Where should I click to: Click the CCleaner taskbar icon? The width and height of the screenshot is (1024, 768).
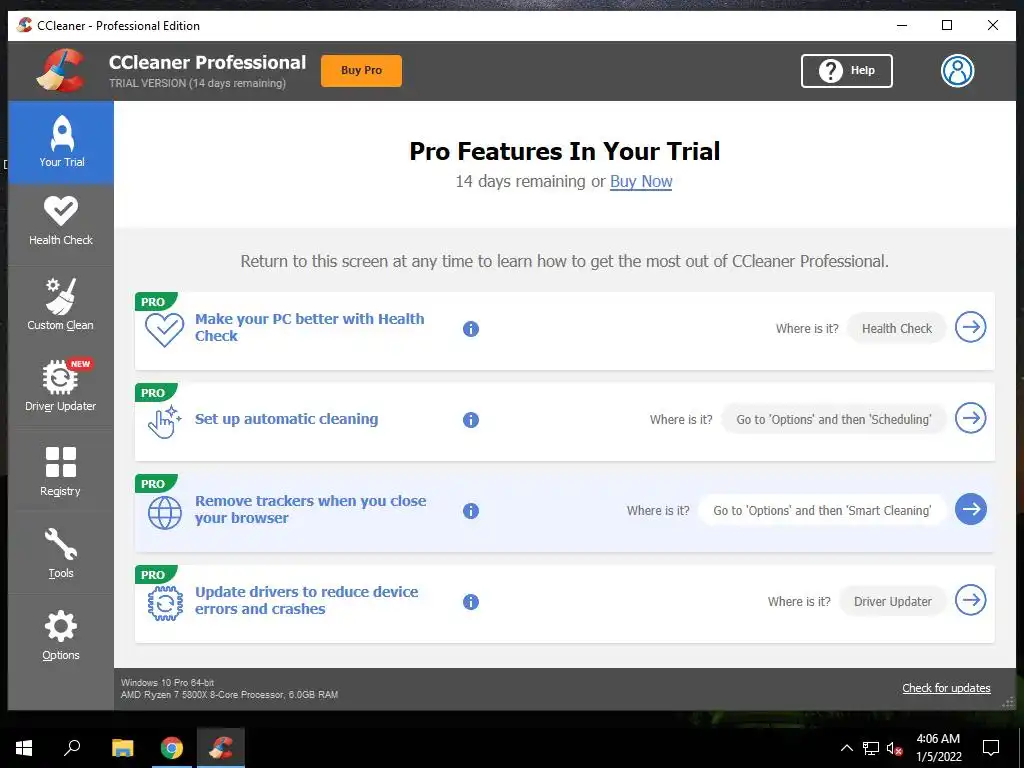pyautogui.click(x=221, y=748)
